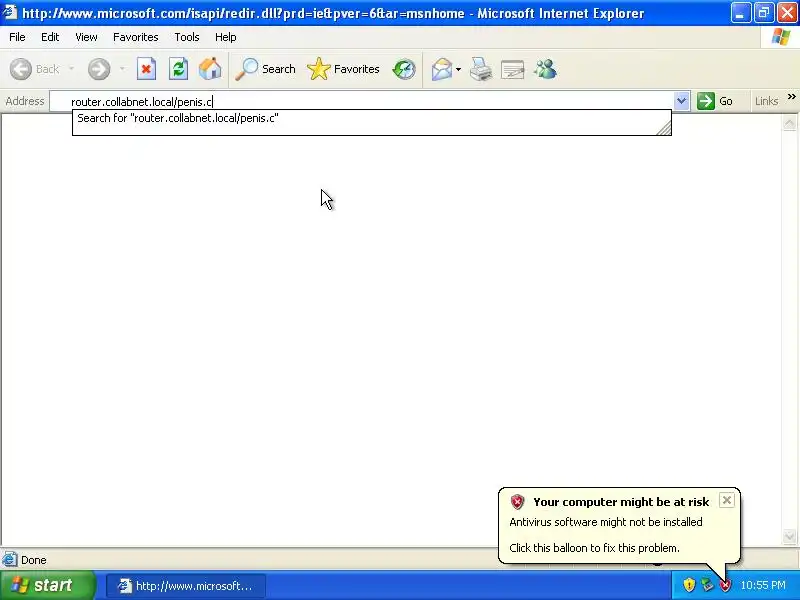Click the IE page icon in title bar
Image resolution: width=800 pixels, height=600 pixels.
10,12
